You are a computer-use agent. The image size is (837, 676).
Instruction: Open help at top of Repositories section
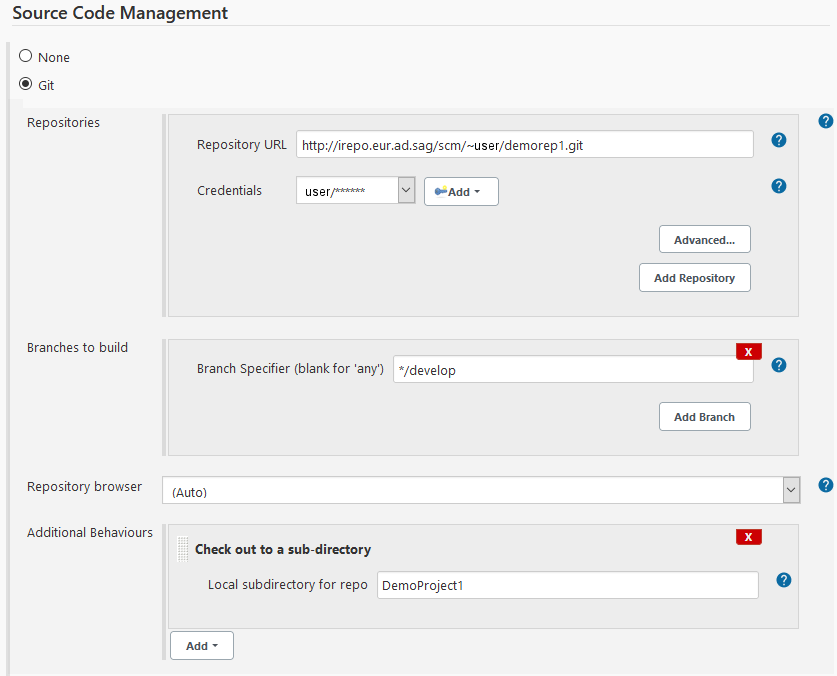click(x=826, y=120)
